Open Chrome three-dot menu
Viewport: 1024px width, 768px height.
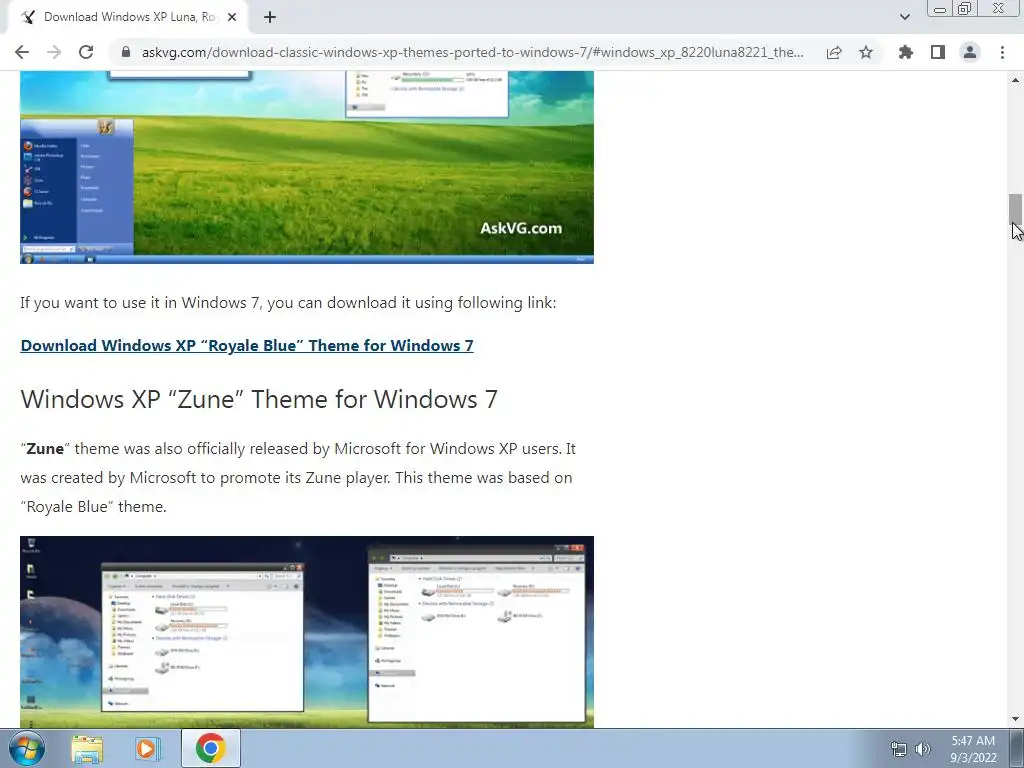coord(1002,52)
